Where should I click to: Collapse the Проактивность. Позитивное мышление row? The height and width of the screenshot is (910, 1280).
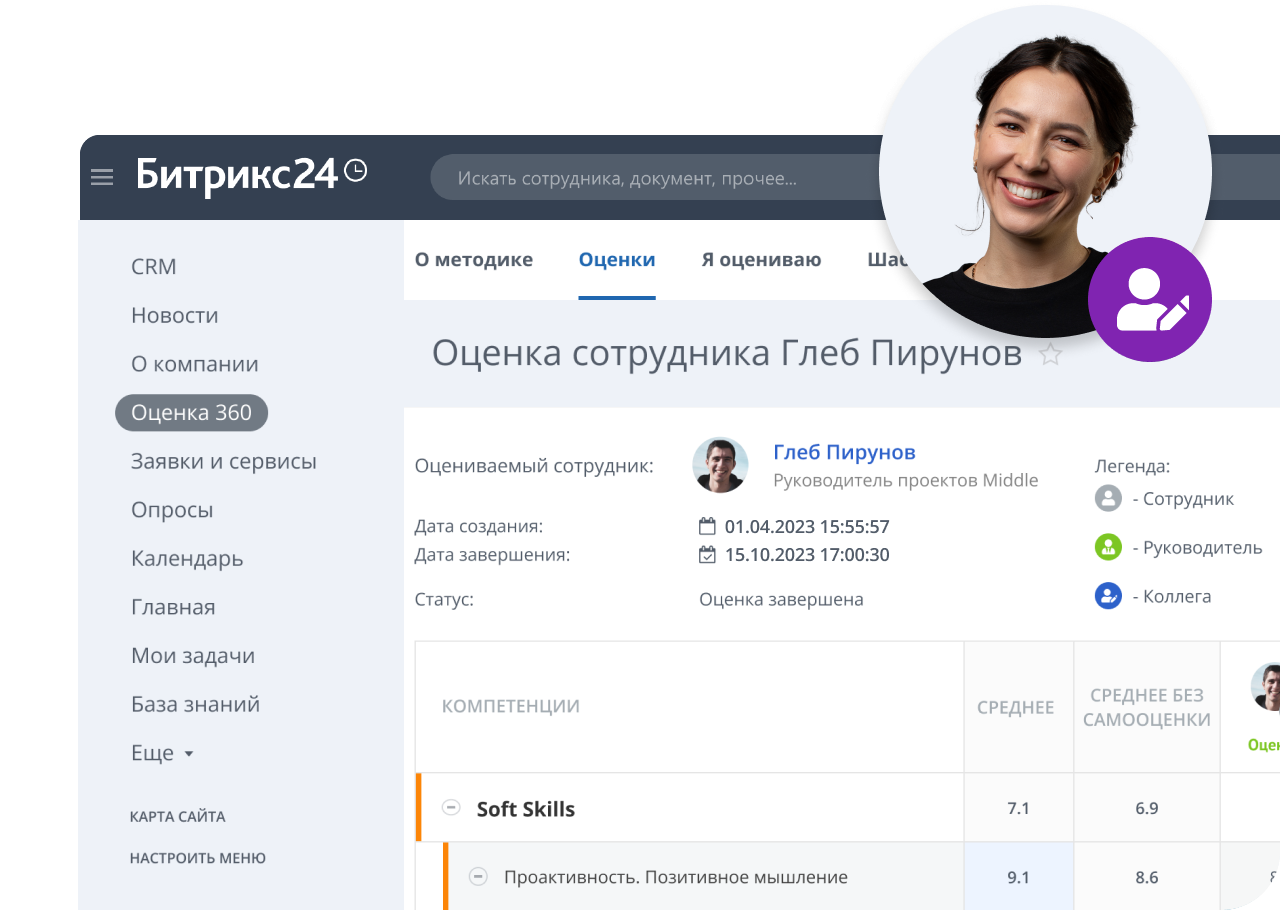[x=478, y=877]
